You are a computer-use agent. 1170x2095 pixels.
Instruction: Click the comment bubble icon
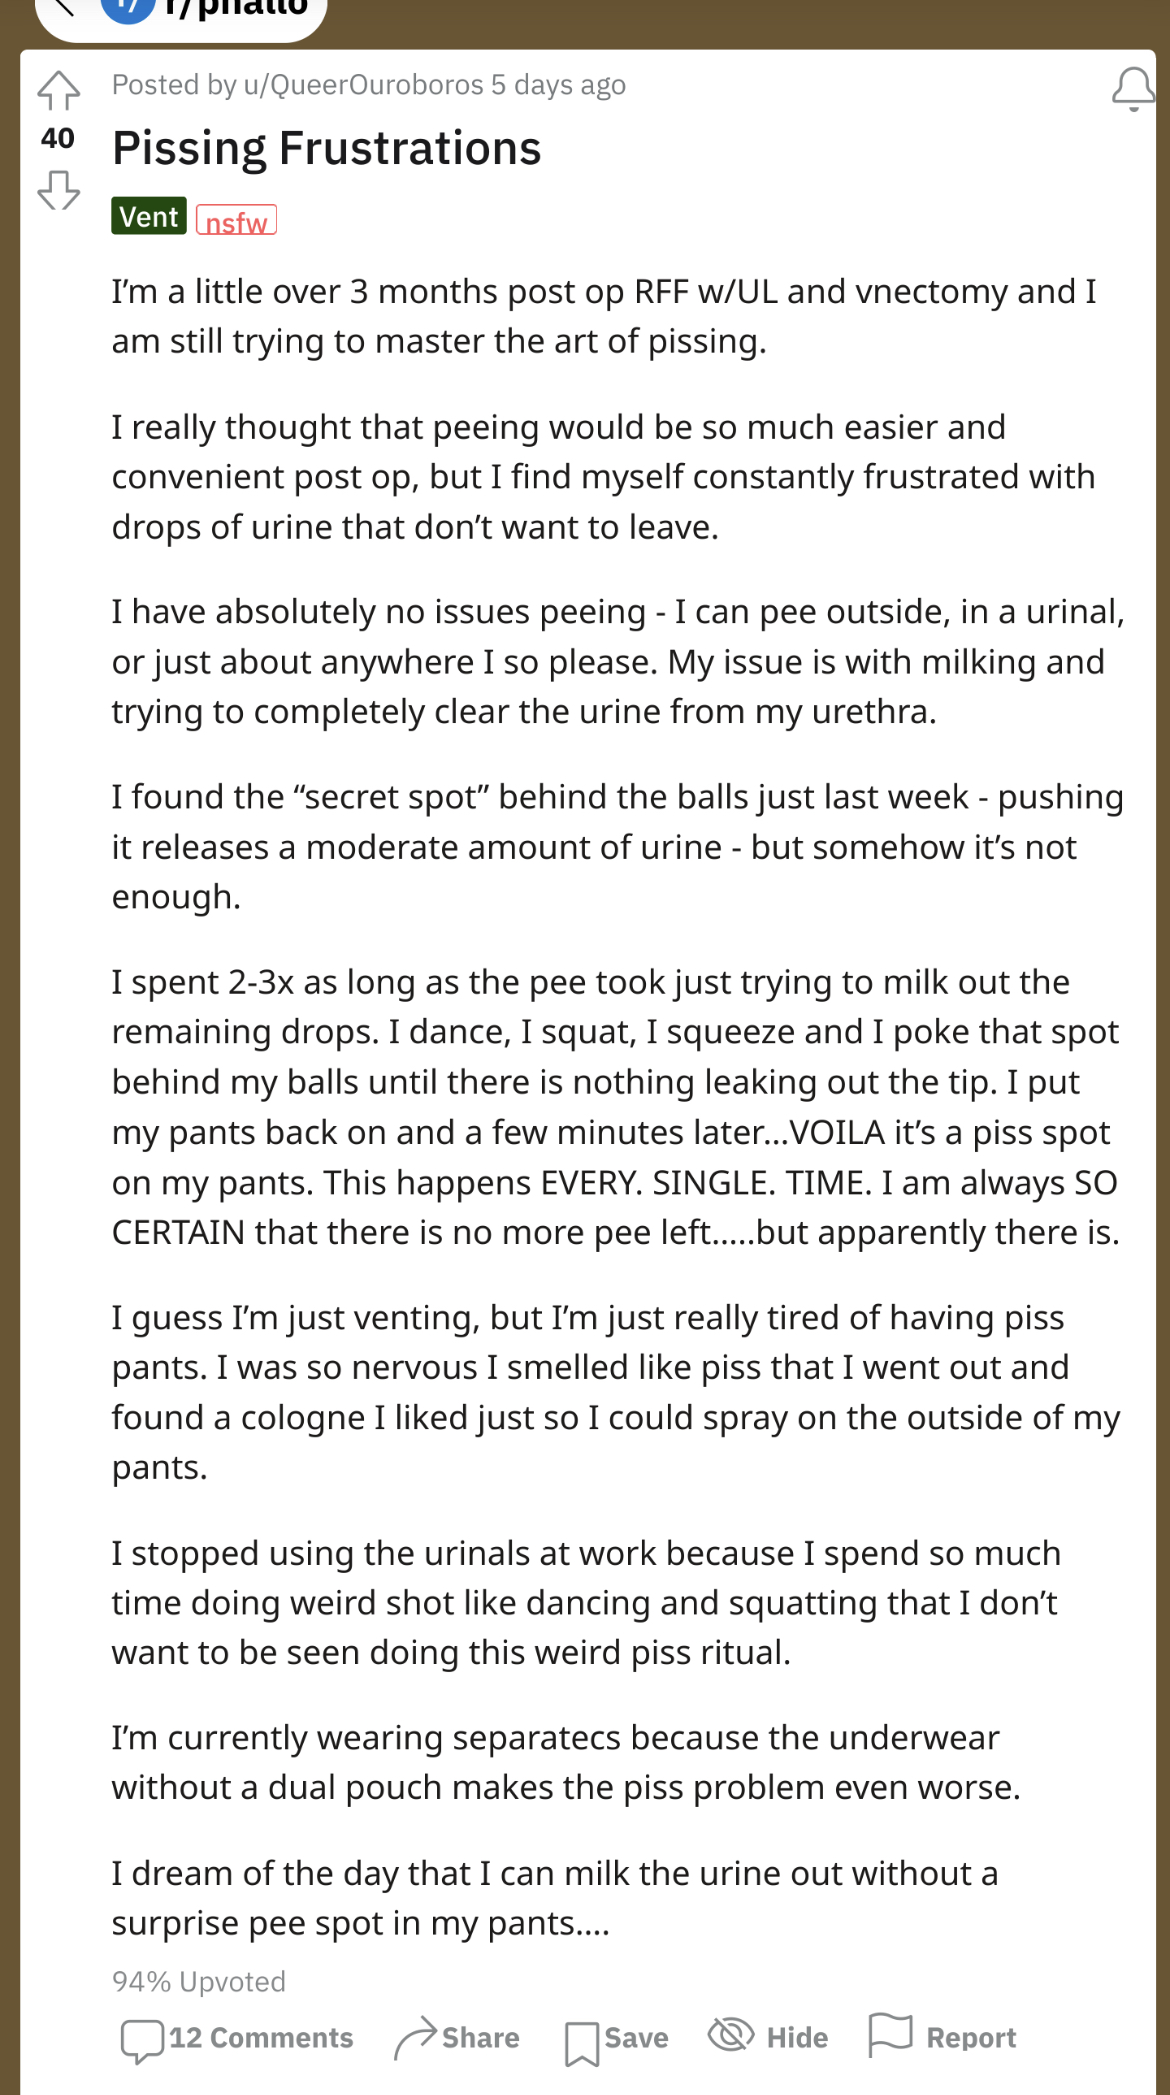click(x=142, y=2040)
